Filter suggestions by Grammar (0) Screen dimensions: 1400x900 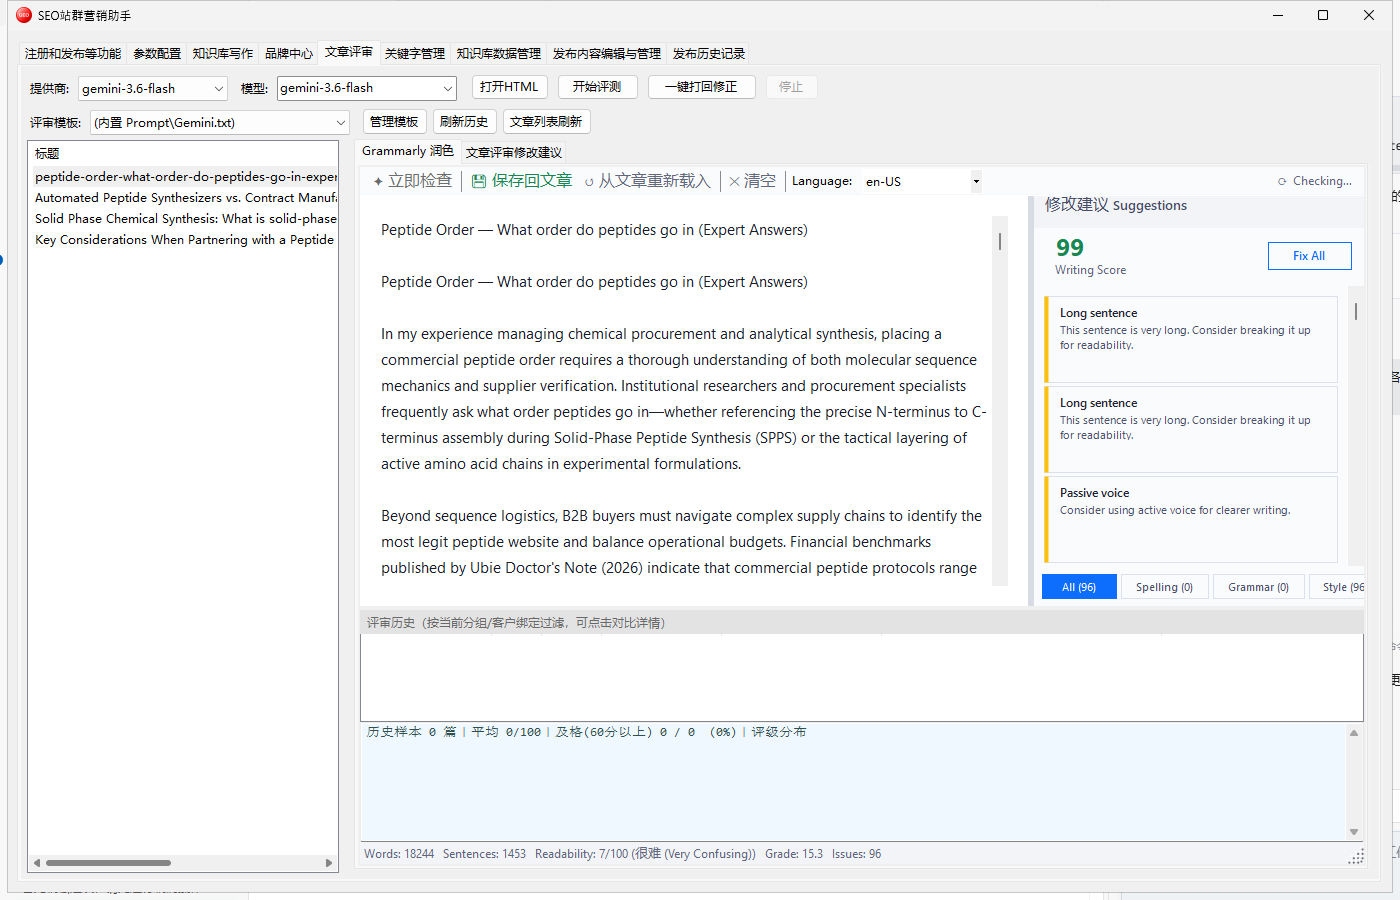point(1258,587)
